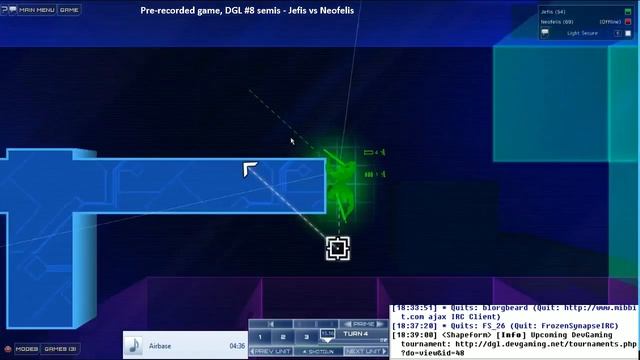This screenshot has width=640, height=360.
Task: Rewind timeline to start with skip-back button
Action: 271,324
